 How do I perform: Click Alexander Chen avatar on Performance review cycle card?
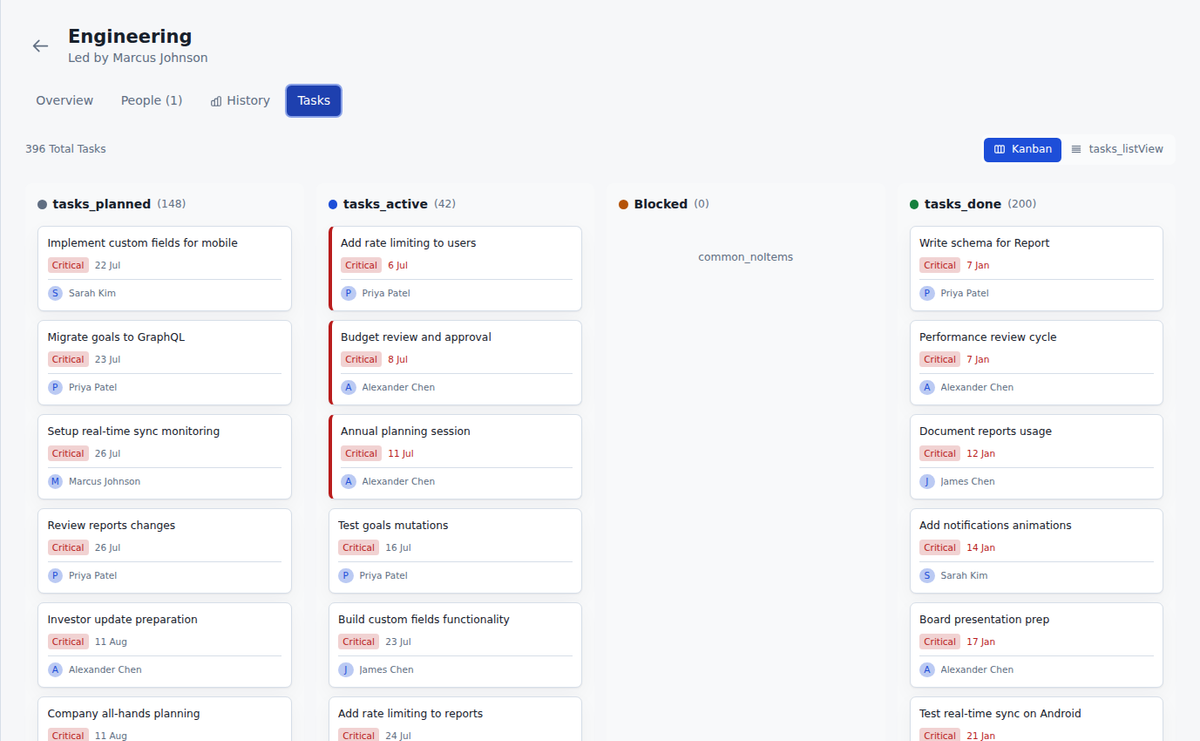click(928, 387)
